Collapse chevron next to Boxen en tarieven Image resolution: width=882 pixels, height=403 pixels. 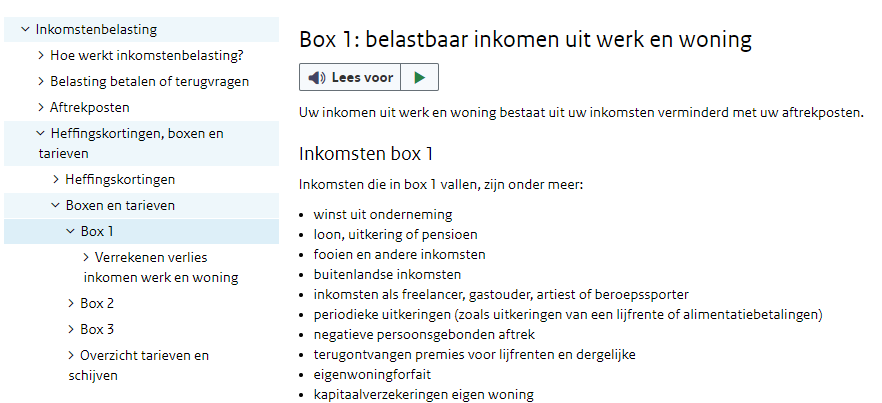55,205
